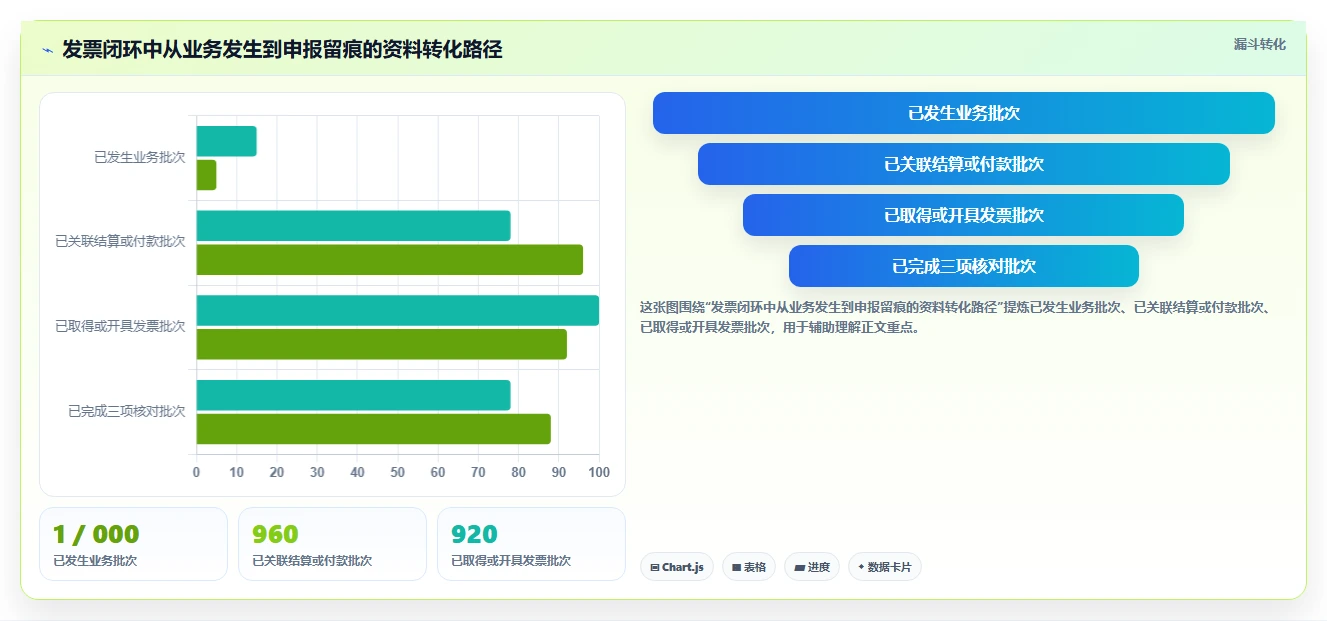Click the pulse icon beside the chart title
The width and height of the screenshot is (1327, 621).
(x=47, y=49)
